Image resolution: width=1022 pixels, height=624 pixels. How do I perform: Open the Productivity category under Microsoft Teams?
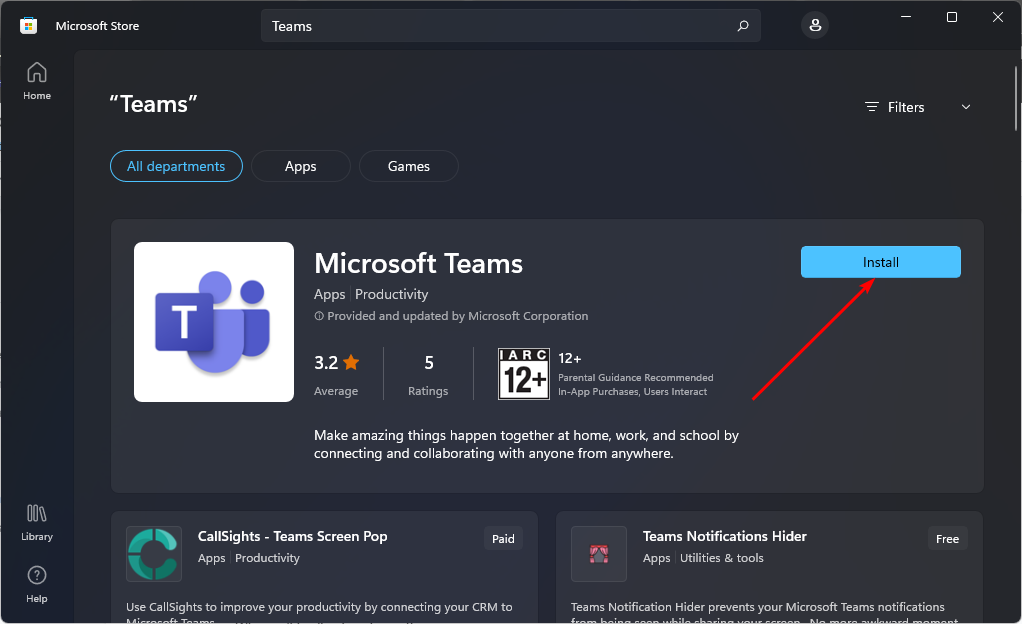391,294
